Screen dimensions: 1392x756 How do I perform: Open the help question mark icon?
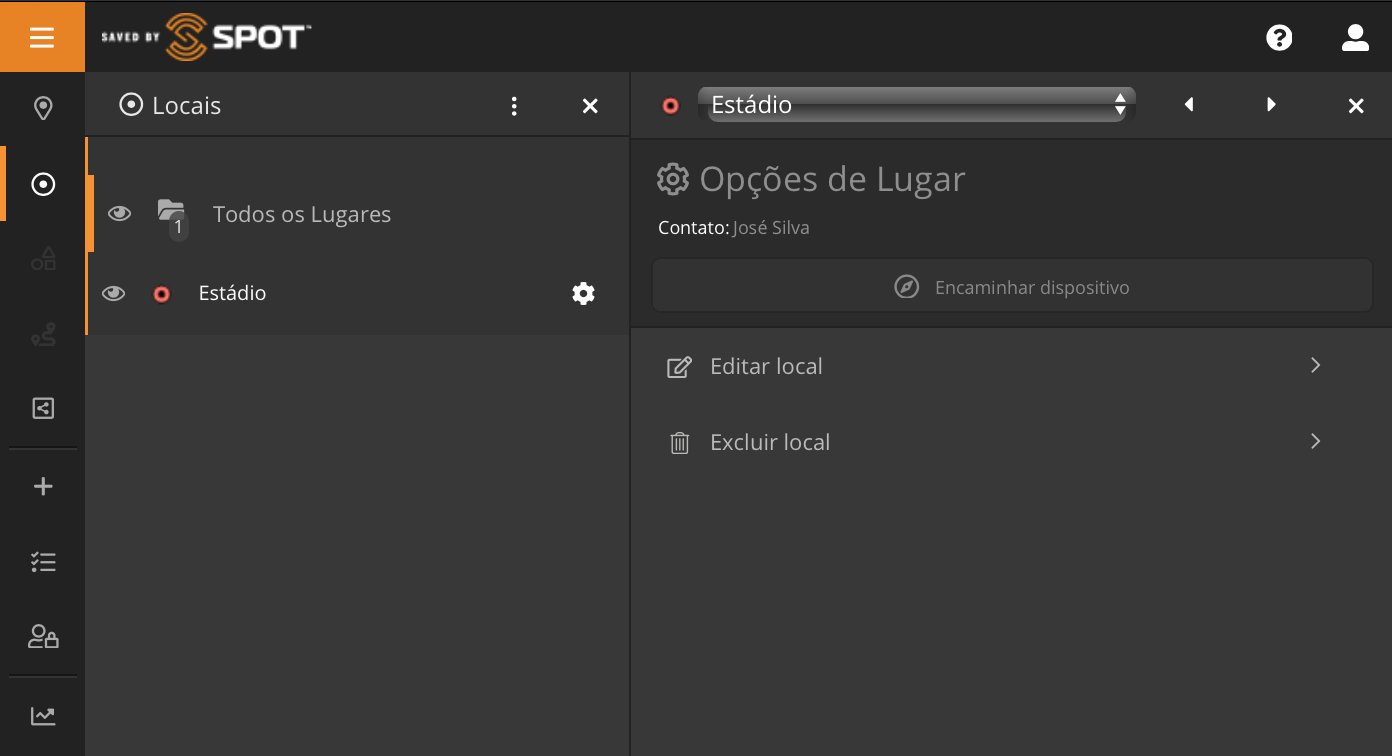click(1279, 38)
